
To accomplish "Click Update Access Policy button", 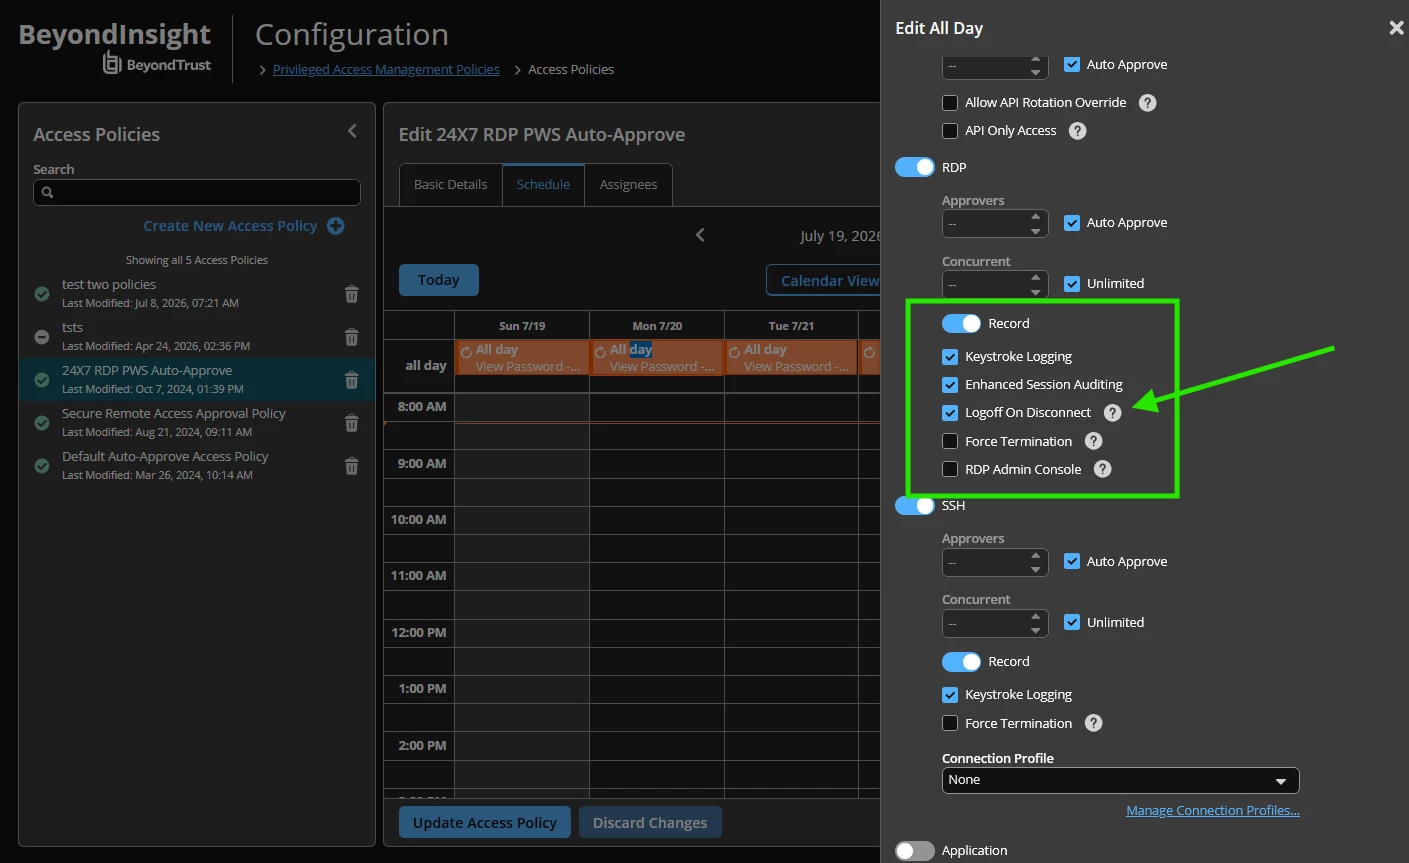I will tap(485, 823).
